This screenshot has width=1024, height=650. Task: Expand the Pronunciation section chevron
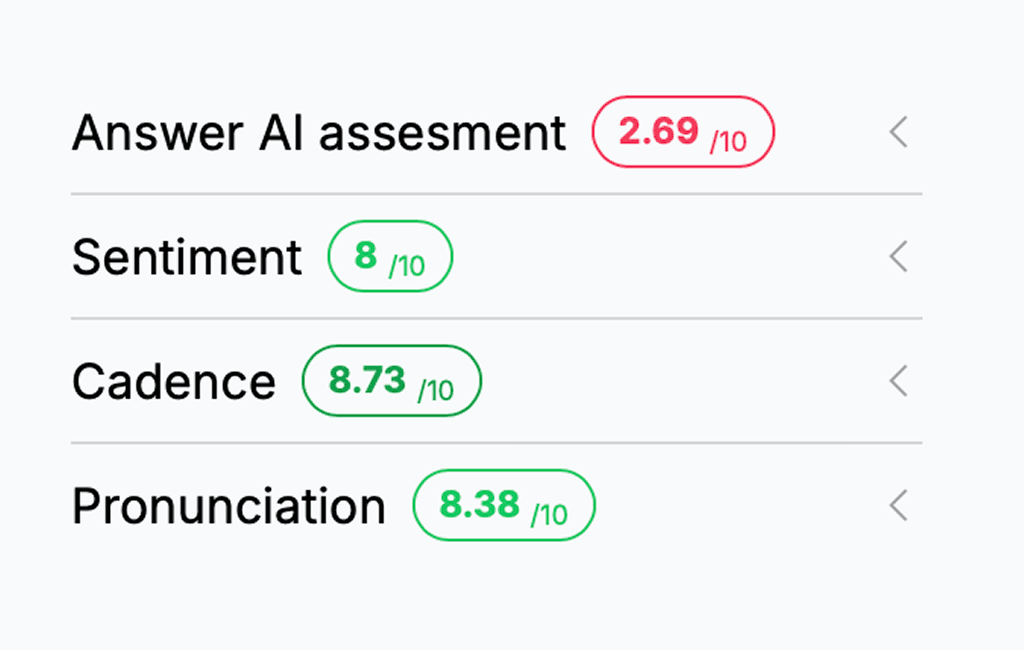click(898, 505)
